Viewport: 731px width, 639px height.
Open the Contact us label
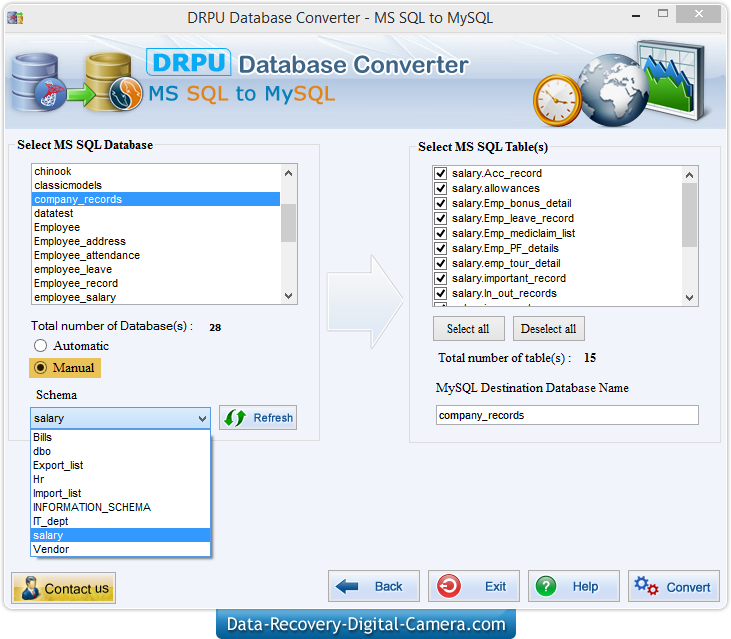point(76,589)
